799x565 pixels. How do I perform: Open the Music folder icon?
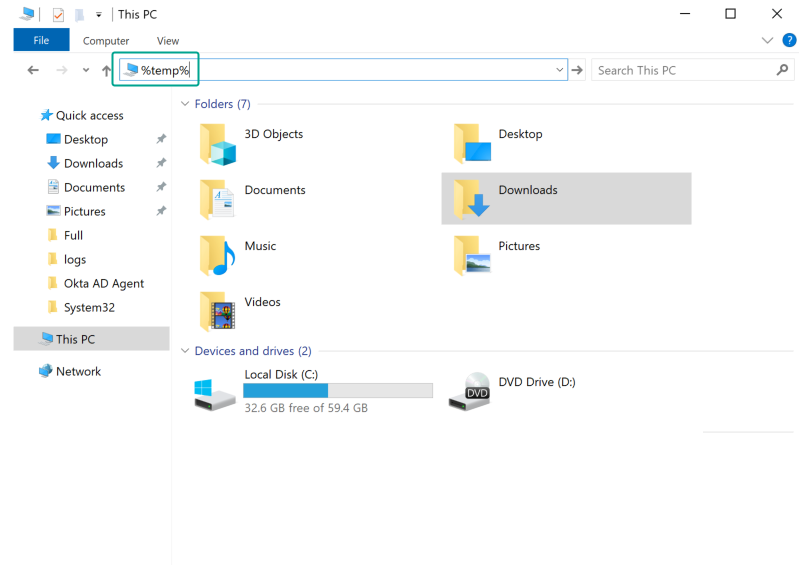pyautogui.click(x=217, y=256)
